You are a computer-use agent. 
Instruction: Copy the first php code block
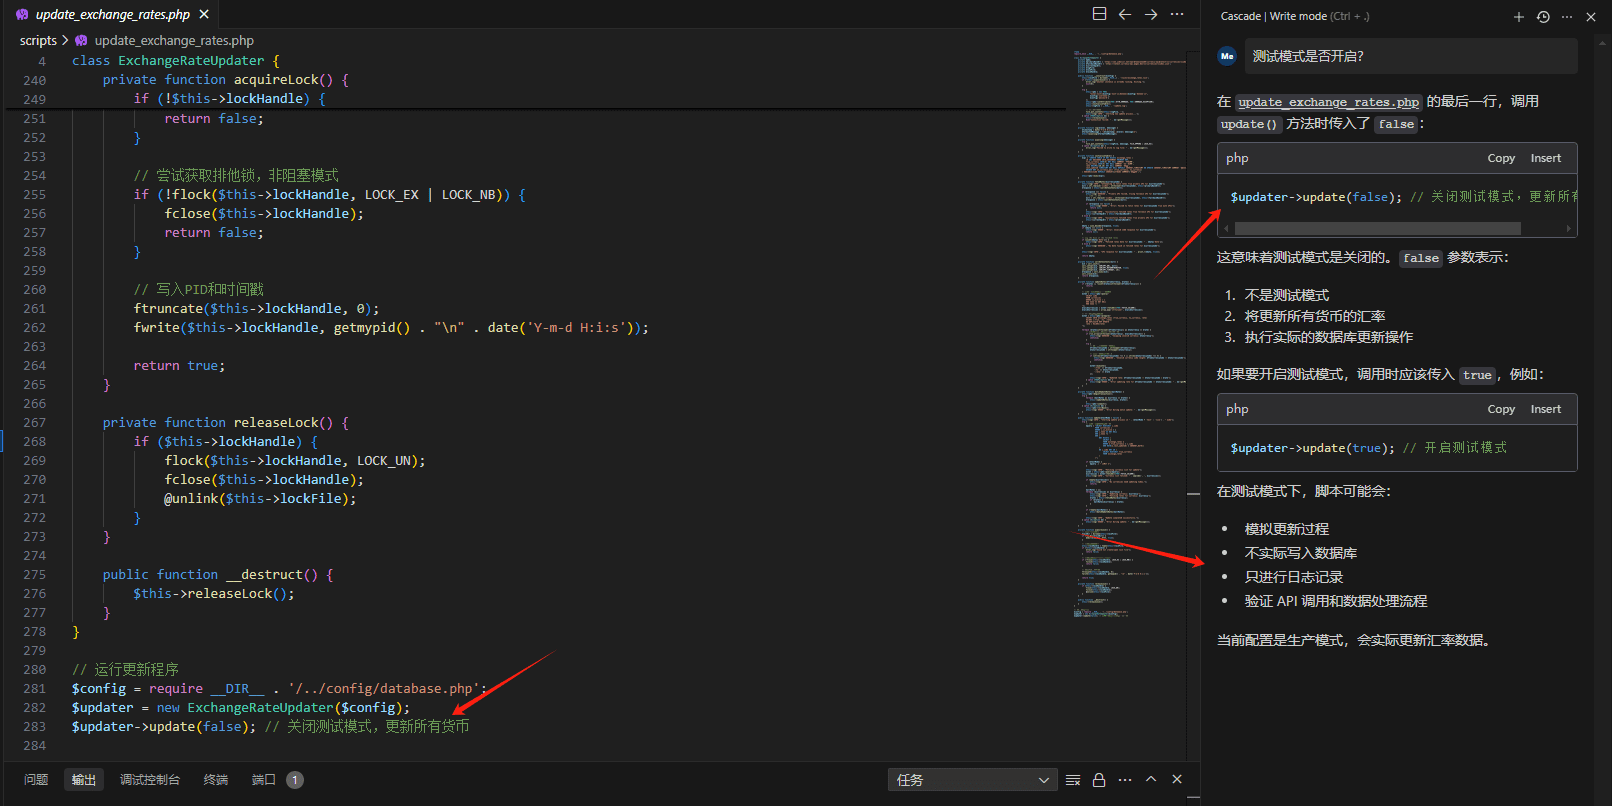(x=1501, y=158)
